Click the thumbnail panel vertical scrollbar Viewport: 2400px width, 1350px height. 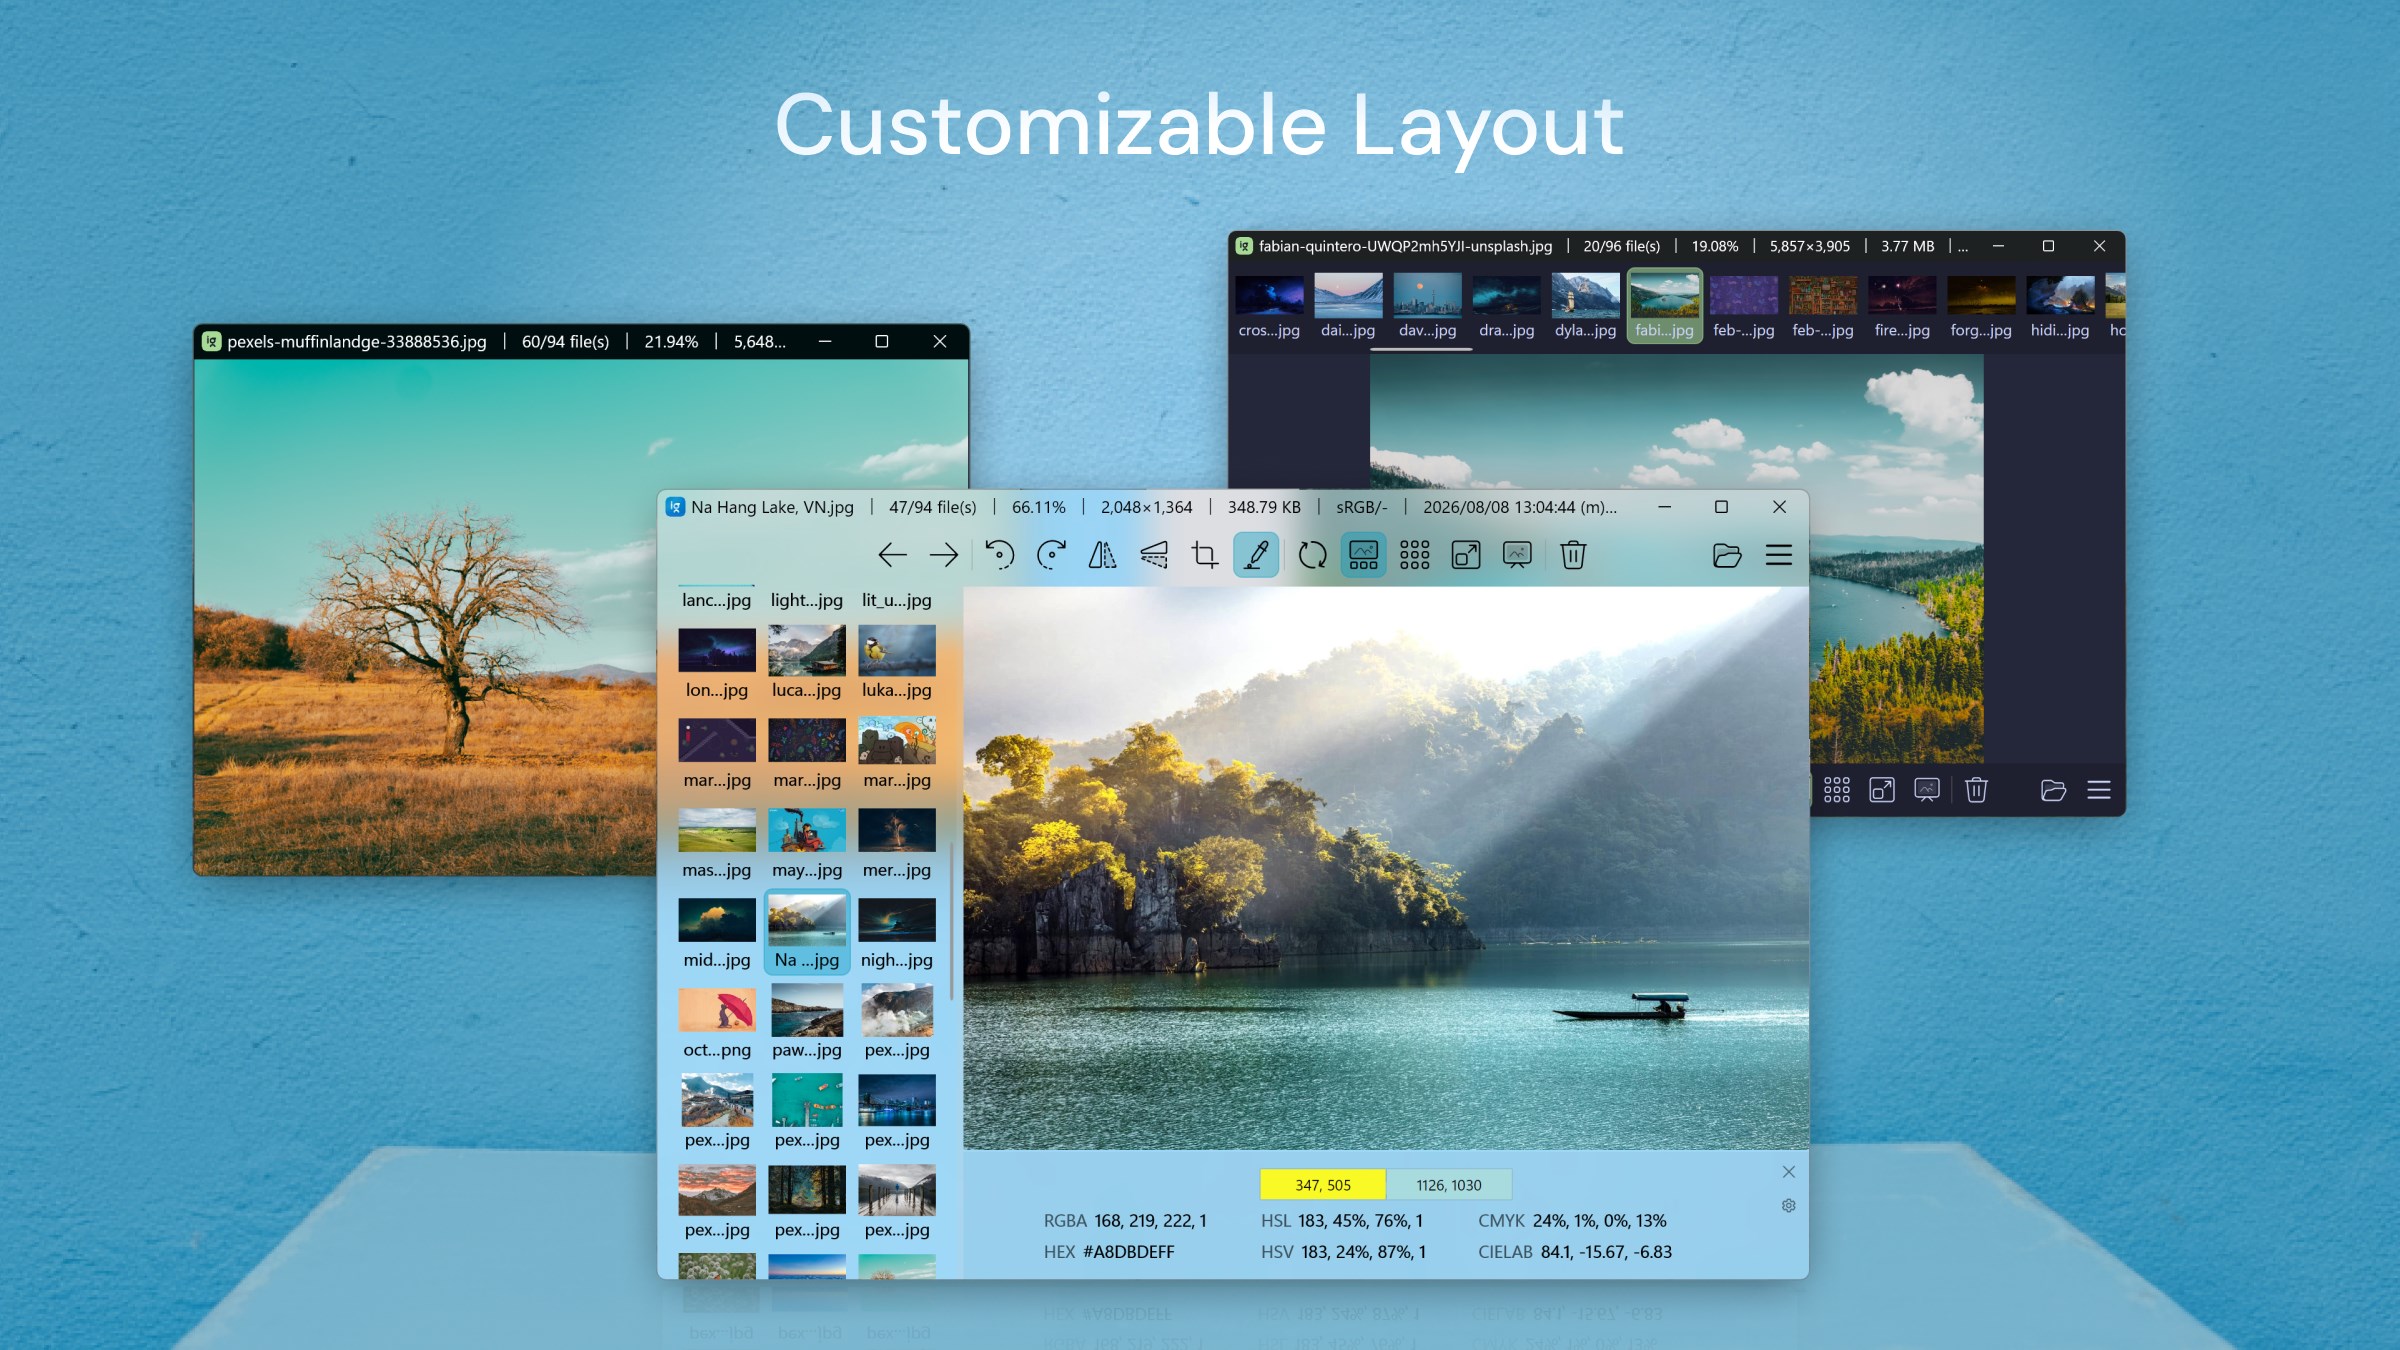[x=952, y=922]
